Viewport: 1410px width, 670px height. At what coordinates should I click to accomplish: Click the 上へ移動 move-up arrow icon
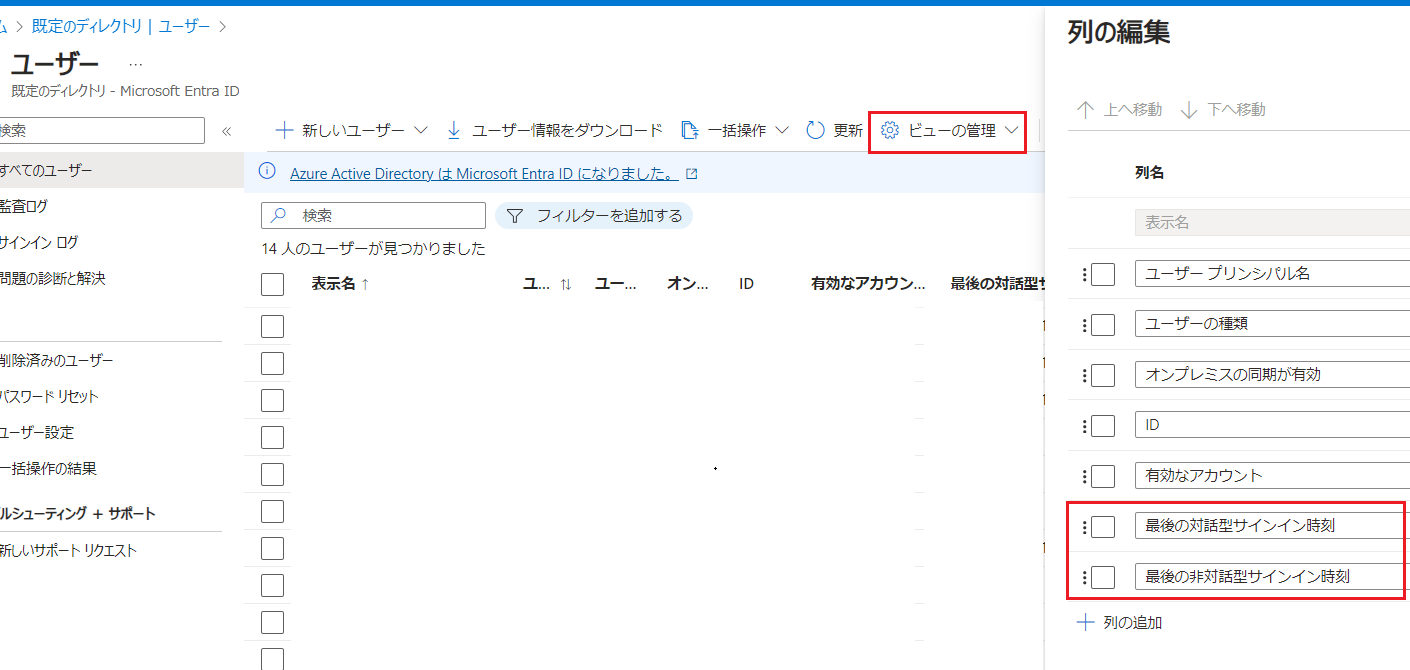coord(1085,109)
